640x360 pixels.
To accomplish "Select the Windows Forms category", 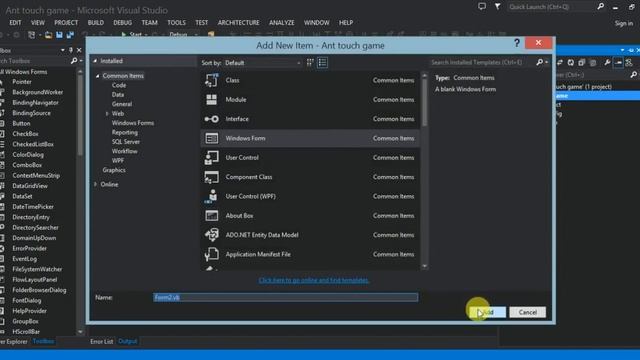I will click(133, 123).
